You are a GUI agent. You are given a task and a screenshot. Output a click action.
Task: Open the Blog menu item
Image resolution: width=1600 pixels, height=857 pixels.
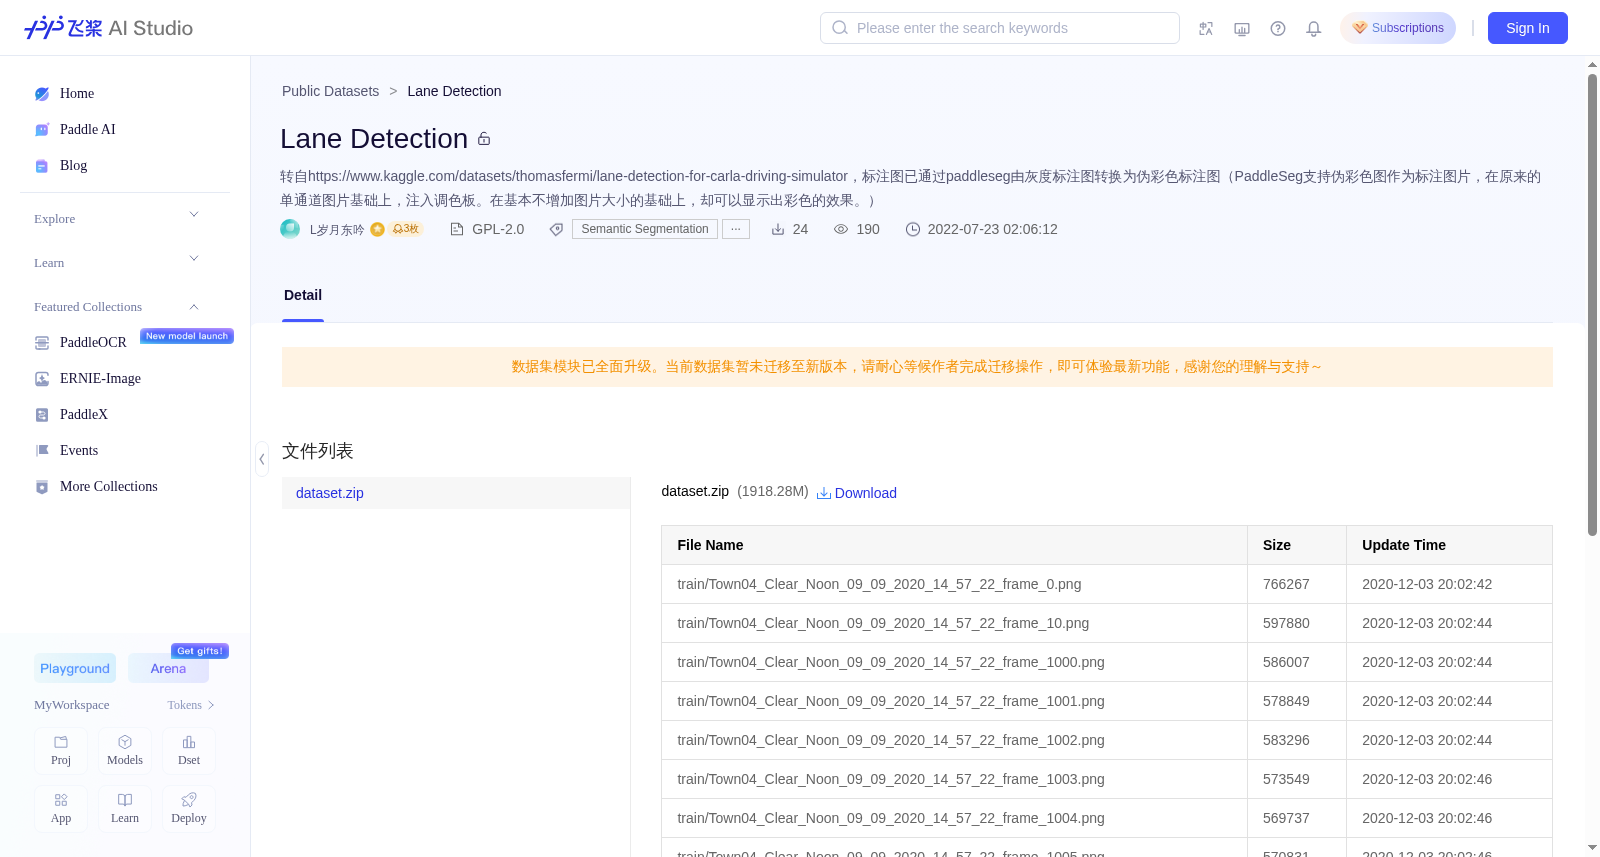pos(73,166)
